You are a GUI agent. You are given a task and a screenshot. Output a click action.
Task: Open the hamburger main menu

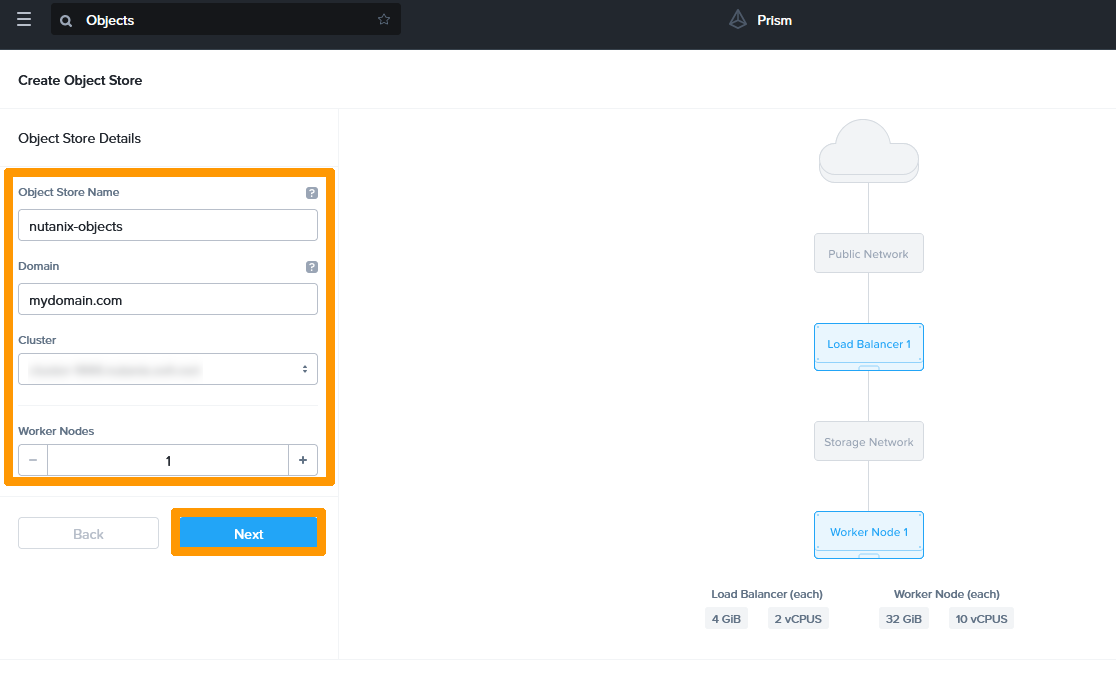pyautogui.click(x=24, y=20)
